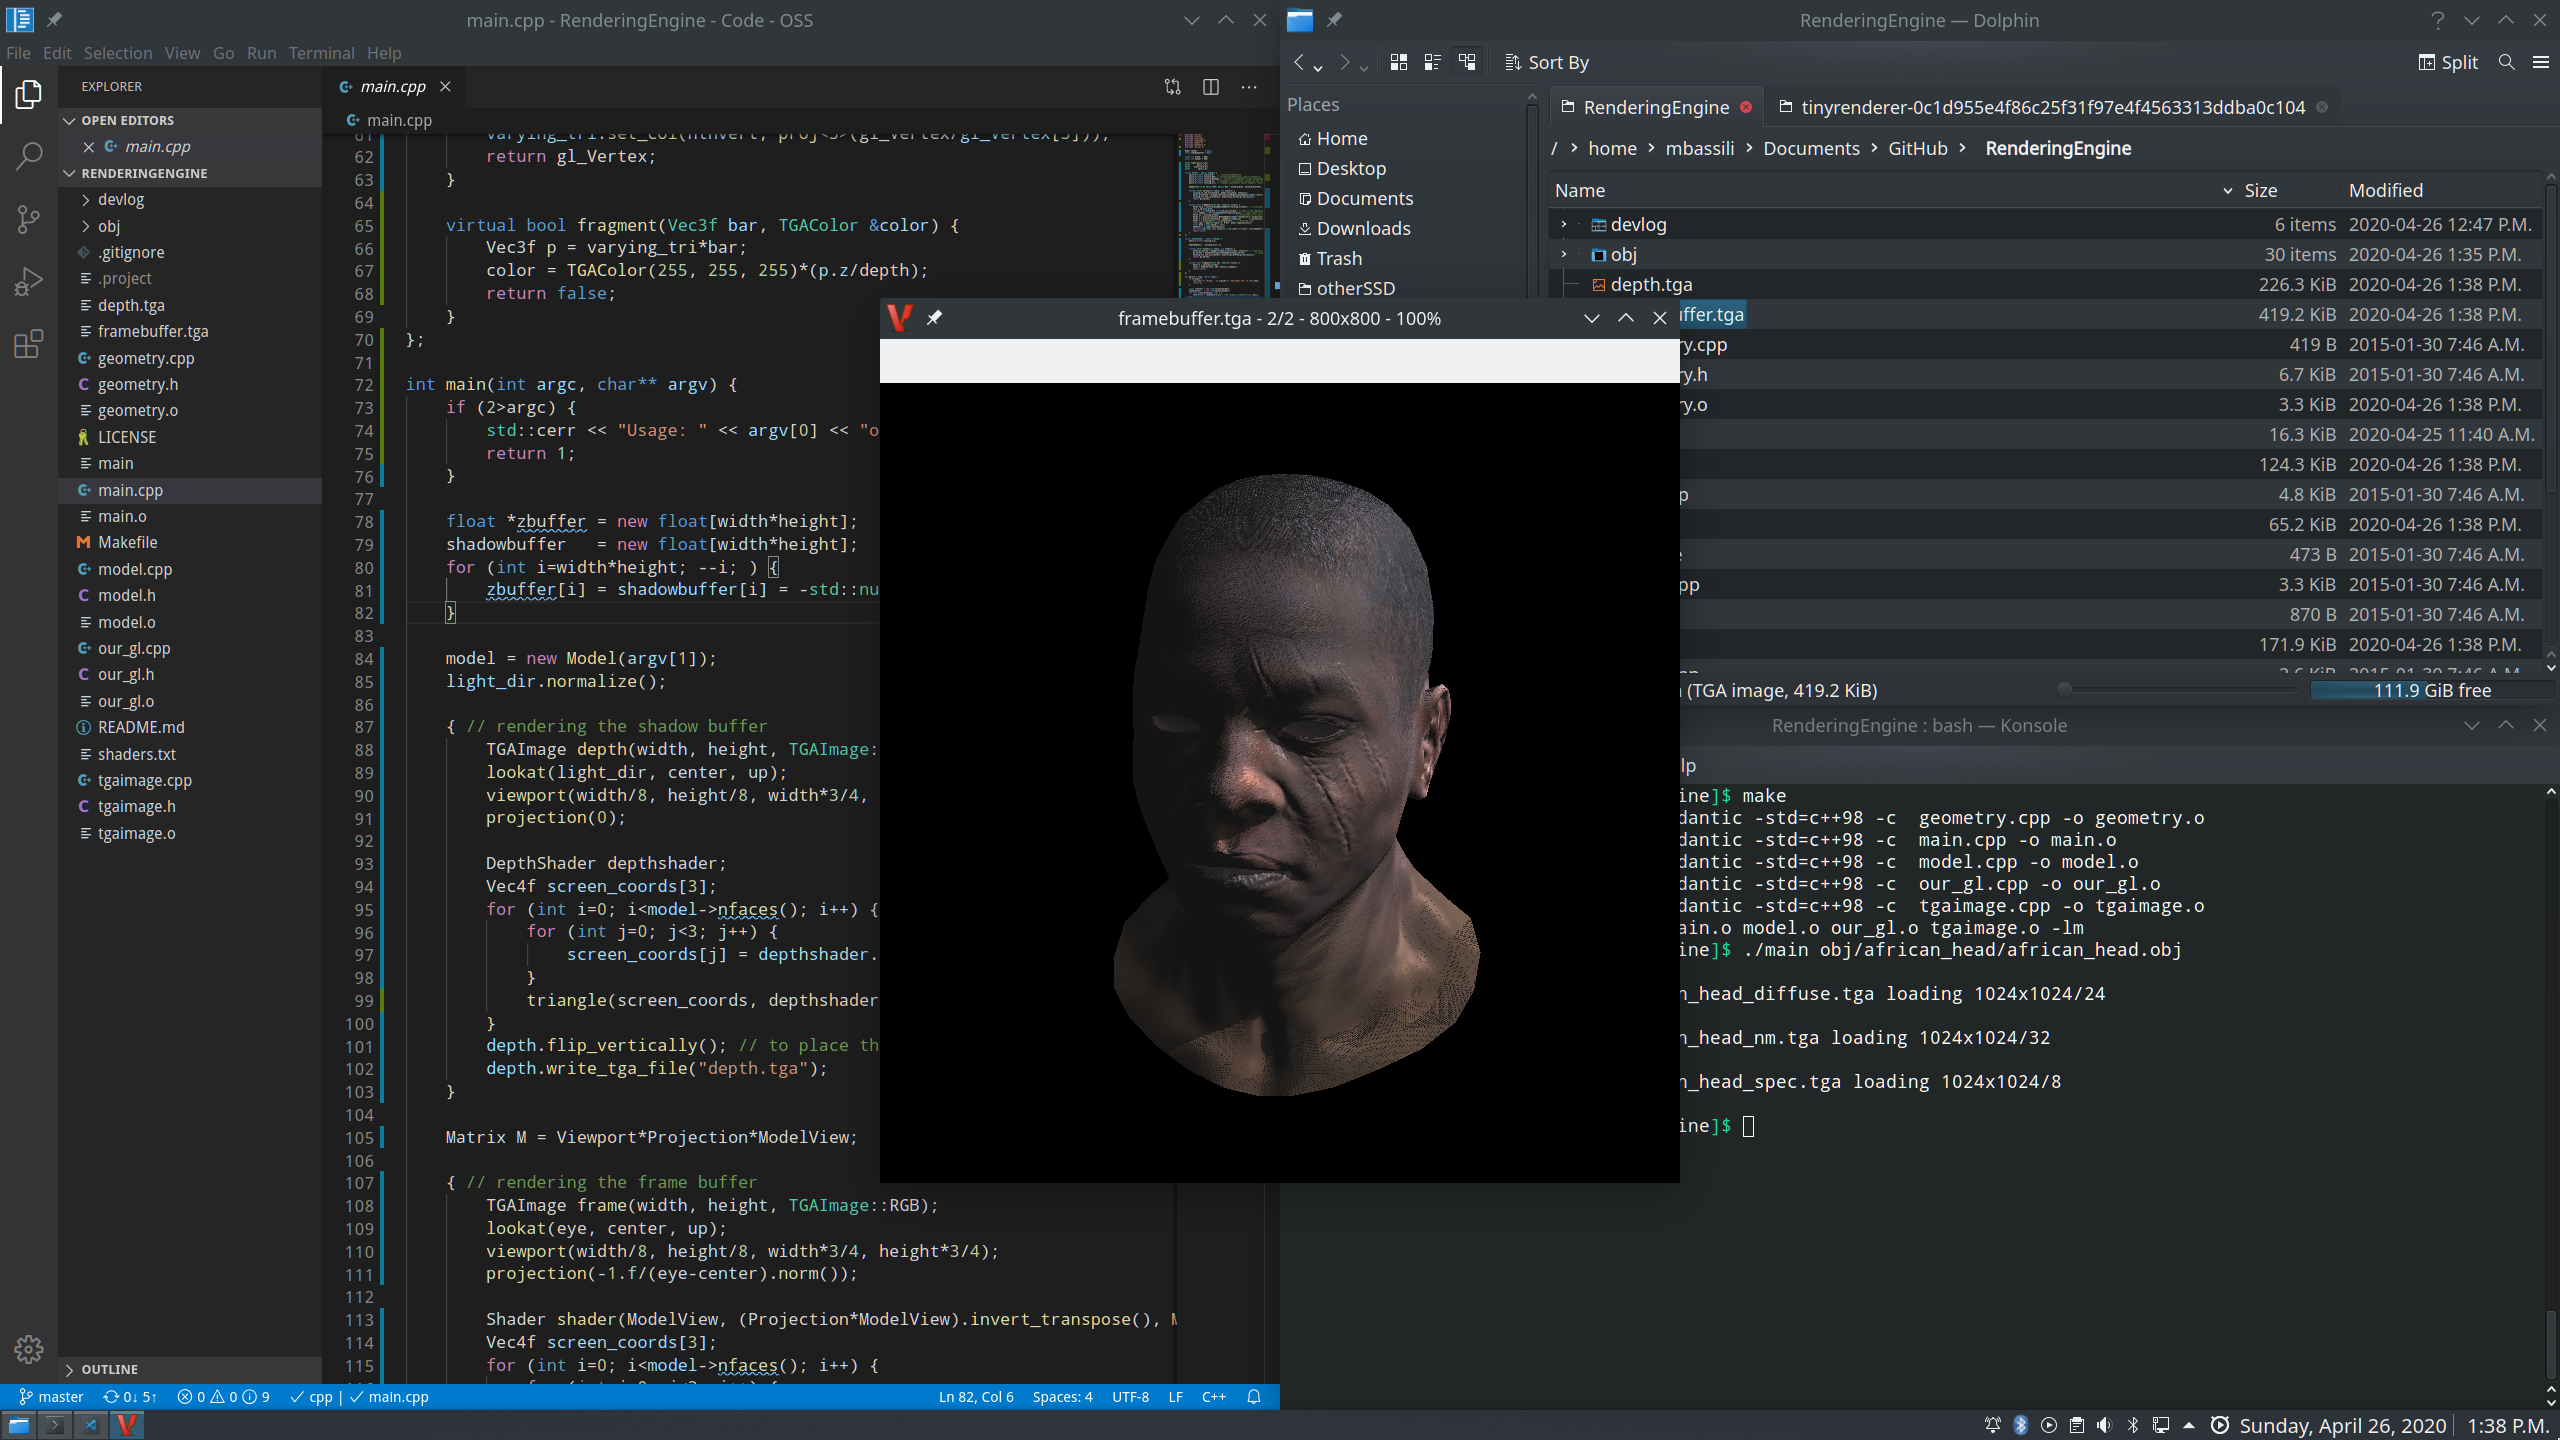Open the media player tray icon
Image resolution: width=2560 pixels, height=1440 pixels.
coord(2049,1425)
